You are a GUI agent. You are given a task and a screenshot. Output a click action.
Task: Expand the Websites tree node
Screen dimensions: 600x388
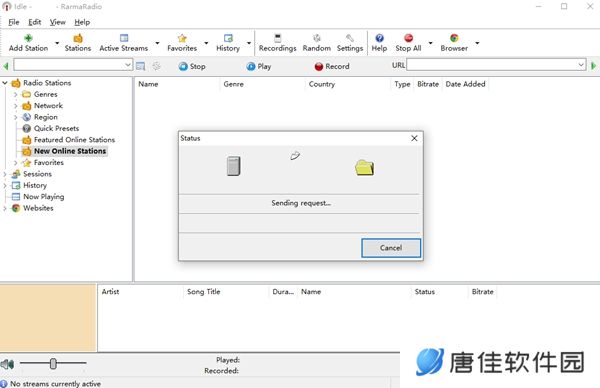(5, 208)
